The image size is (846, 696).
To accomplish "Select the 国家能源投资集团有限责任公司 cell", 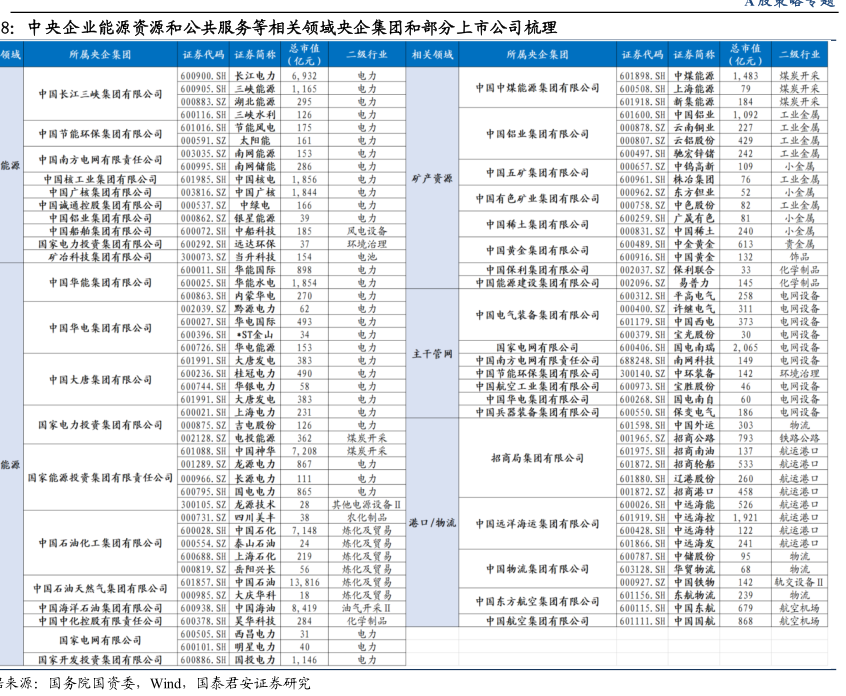I will pos(99,477).
